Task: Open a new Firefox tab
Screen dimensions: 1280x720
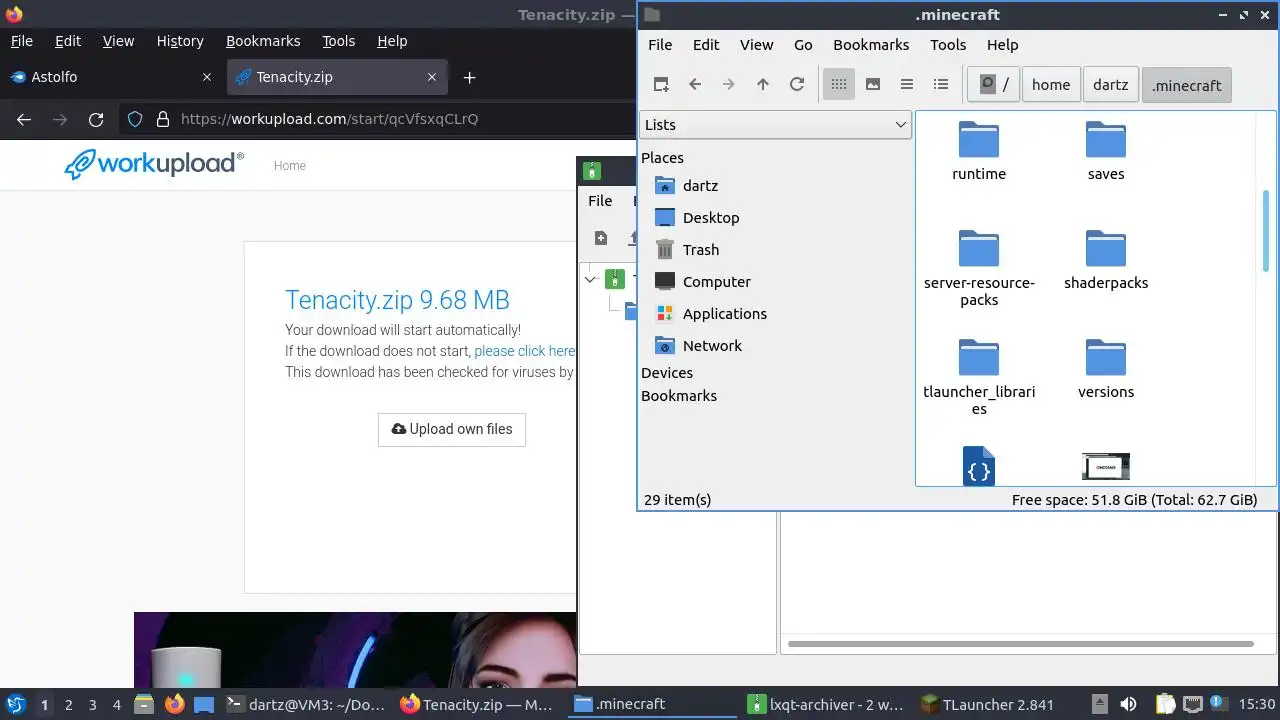Action: coord(469,77)
